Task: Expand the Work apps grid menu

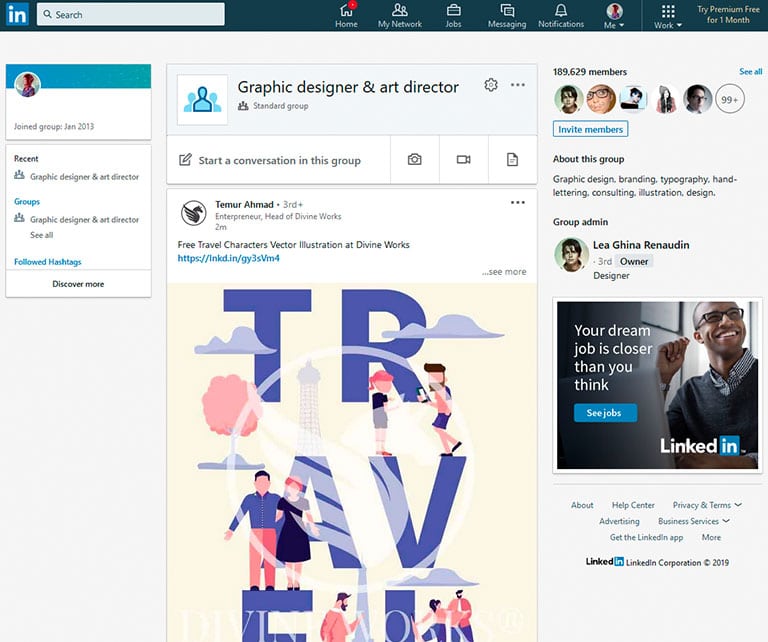Action: tap(668, 16)
